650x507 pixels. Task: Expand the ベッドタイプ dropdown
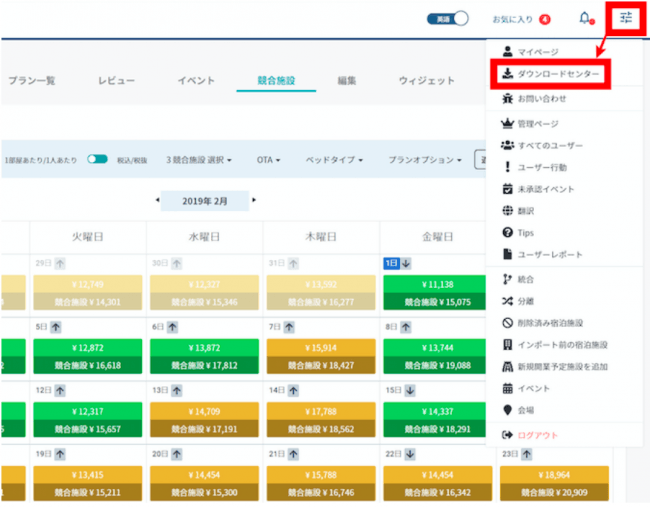pos(334,160)
